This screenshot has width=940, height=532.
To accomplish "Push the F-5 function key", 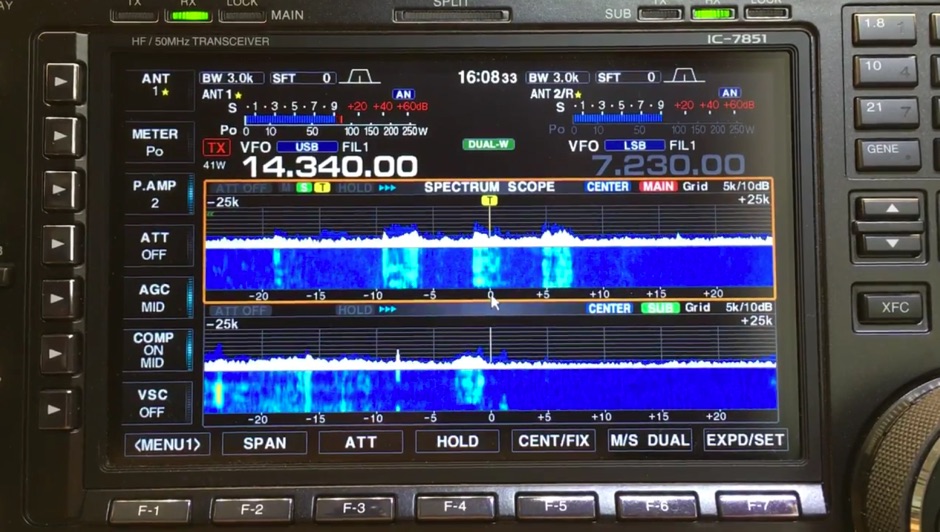I will pyautogui.click(x=556, y=506).
